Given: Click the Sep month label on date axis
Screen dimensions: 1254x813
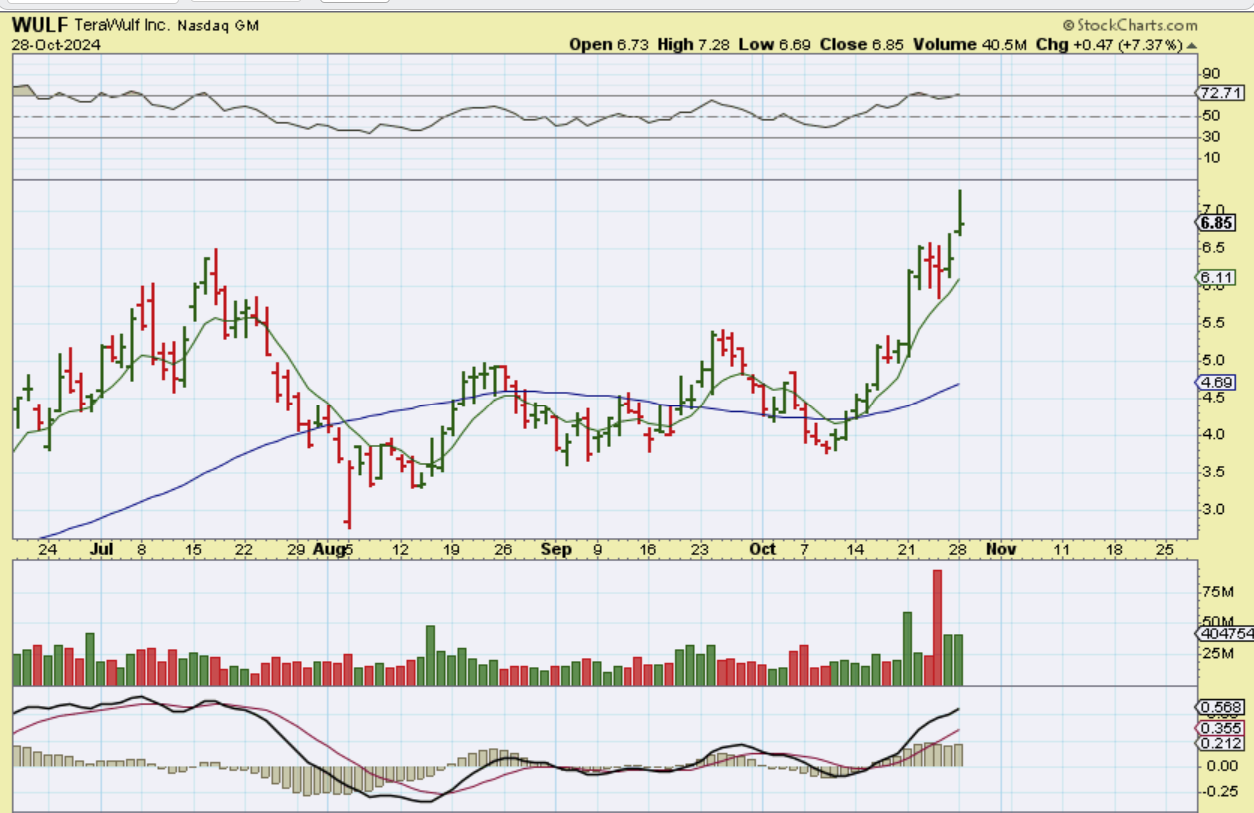Looking at the screenshot, I should tap(556, 550).
